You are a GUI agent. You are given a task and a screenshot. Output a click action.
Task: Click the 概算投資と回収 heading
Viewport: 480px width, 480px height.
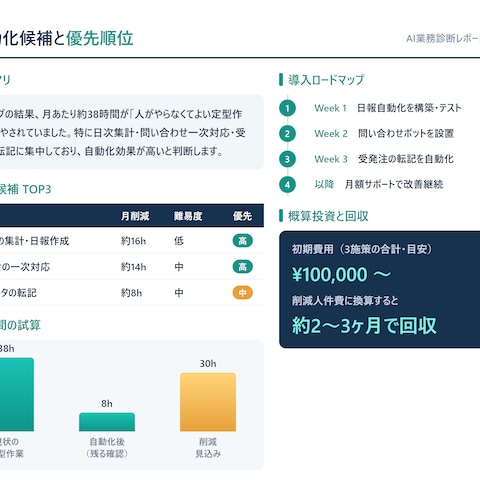click(328, 216)
